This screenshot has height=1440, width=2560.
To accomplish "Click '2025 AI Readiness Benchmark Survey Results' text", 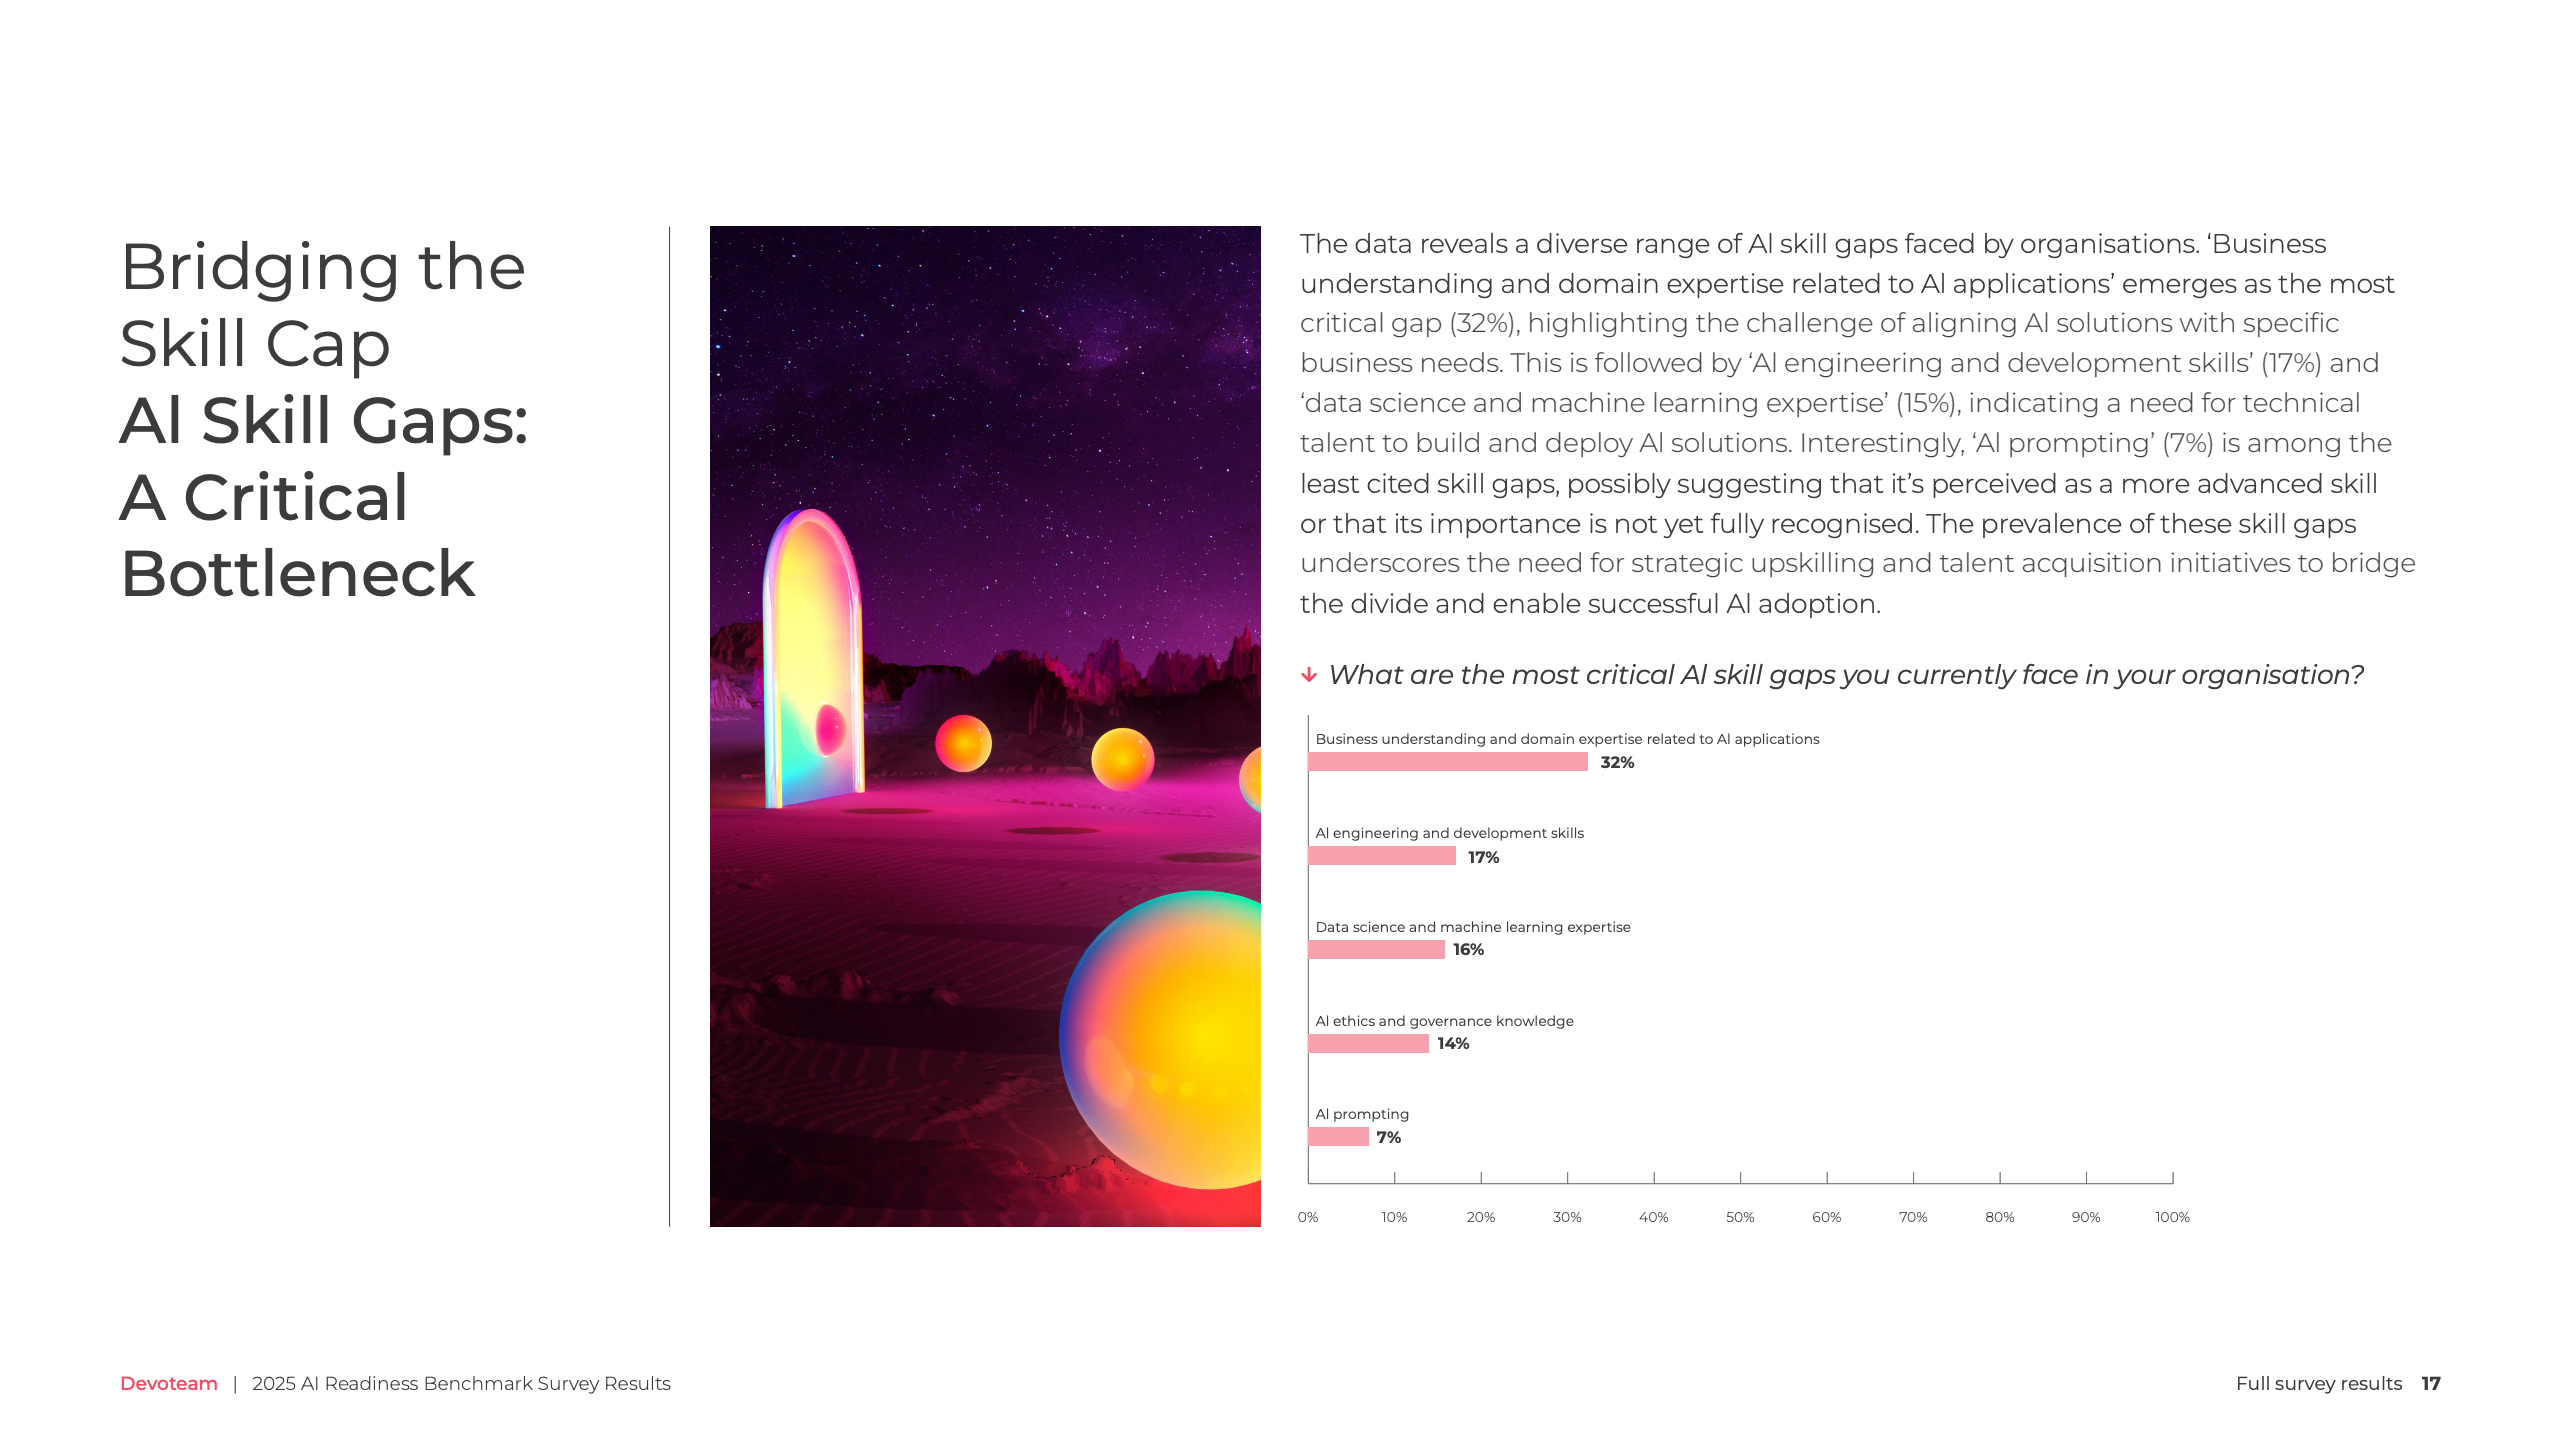I will click(x=461, y=1383).
